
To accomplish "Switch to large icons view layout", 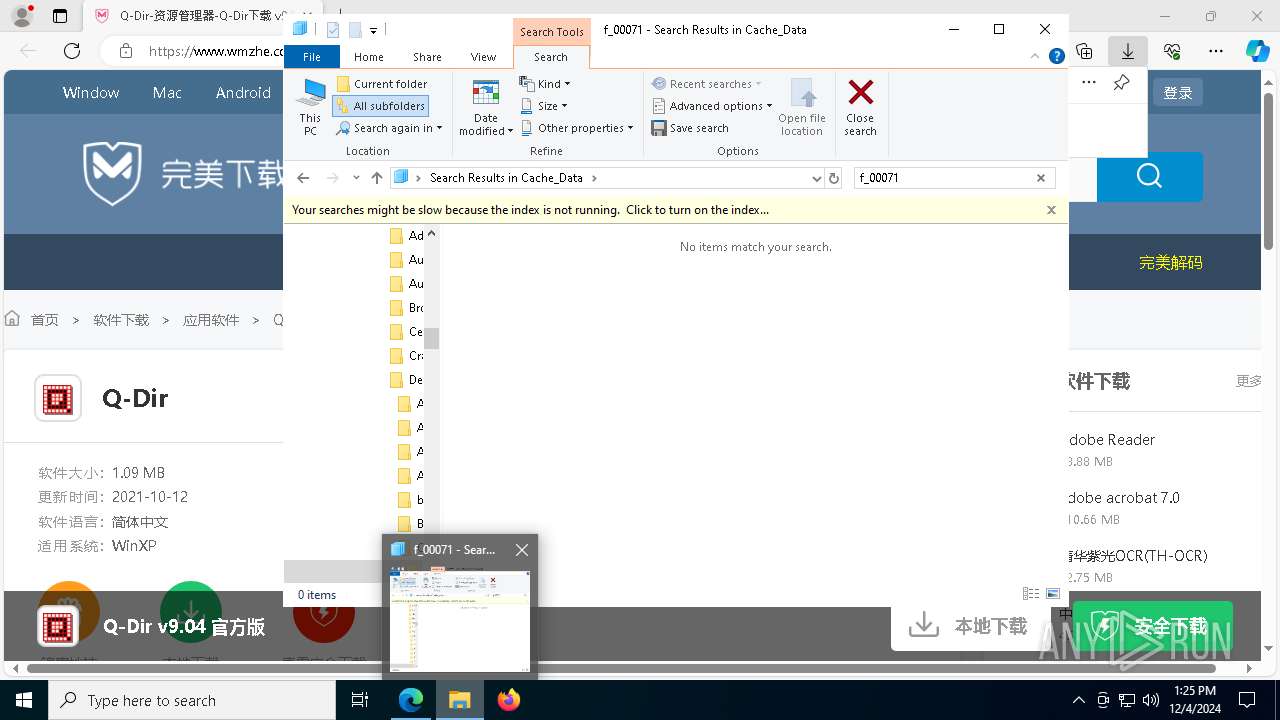I will (x=1053, y=594).
